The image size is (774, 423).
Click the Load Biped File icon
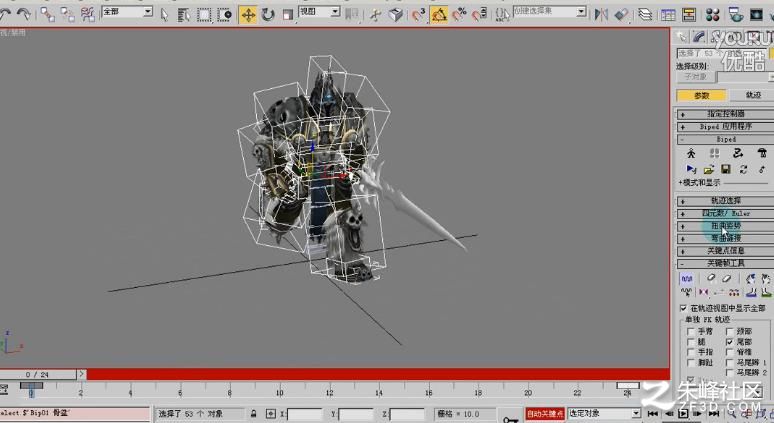pyautogui.click(x=708, y=170)
